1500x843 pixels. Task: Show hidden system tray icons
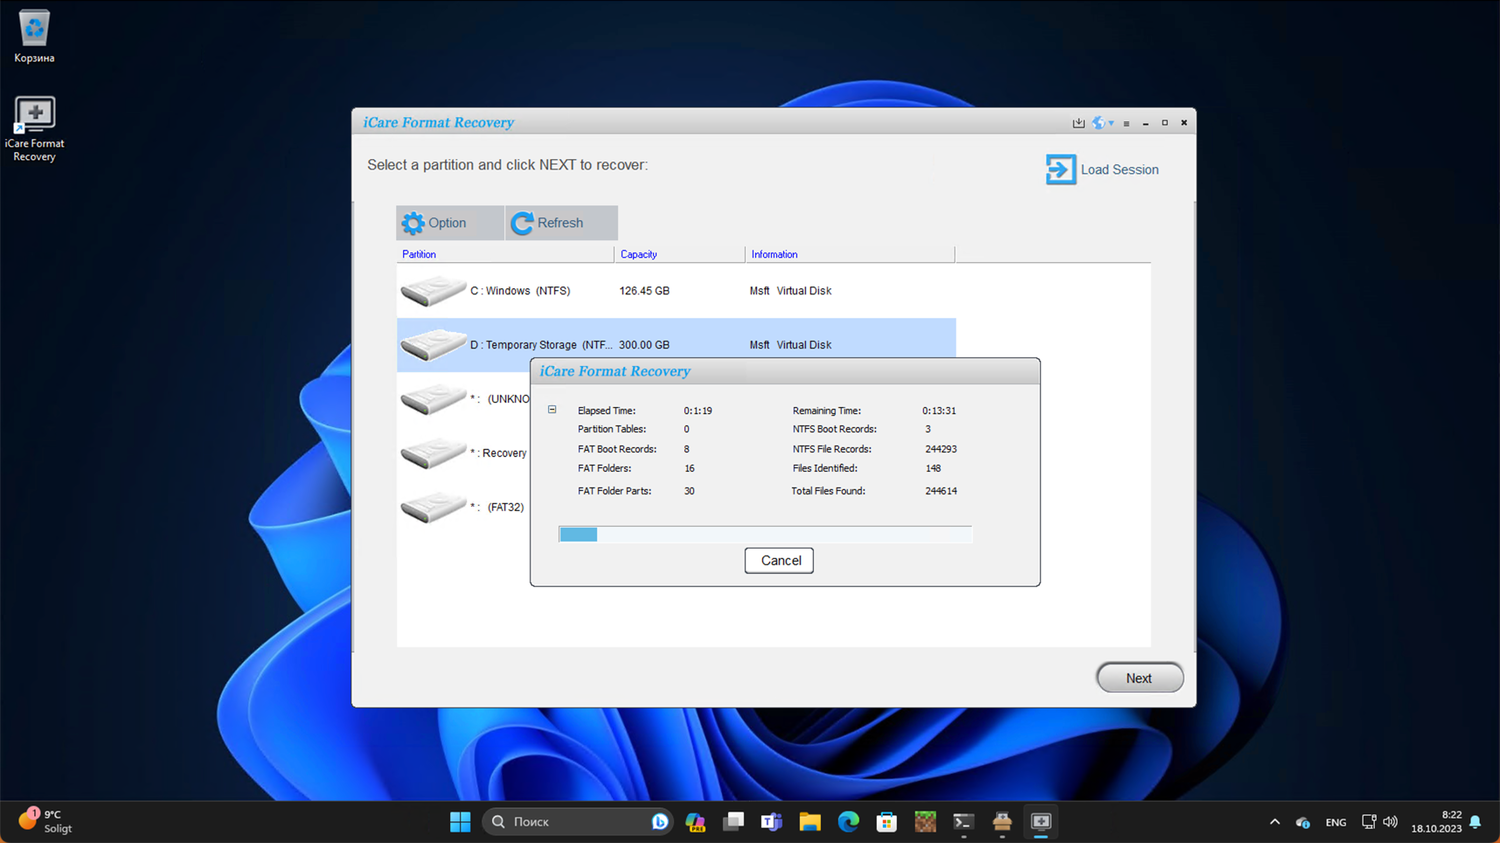point(1274,822)
